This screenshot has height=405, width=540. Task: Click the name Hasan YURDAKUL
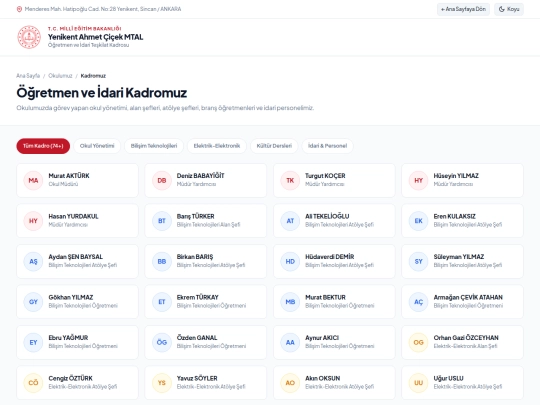tap(73, 216)
